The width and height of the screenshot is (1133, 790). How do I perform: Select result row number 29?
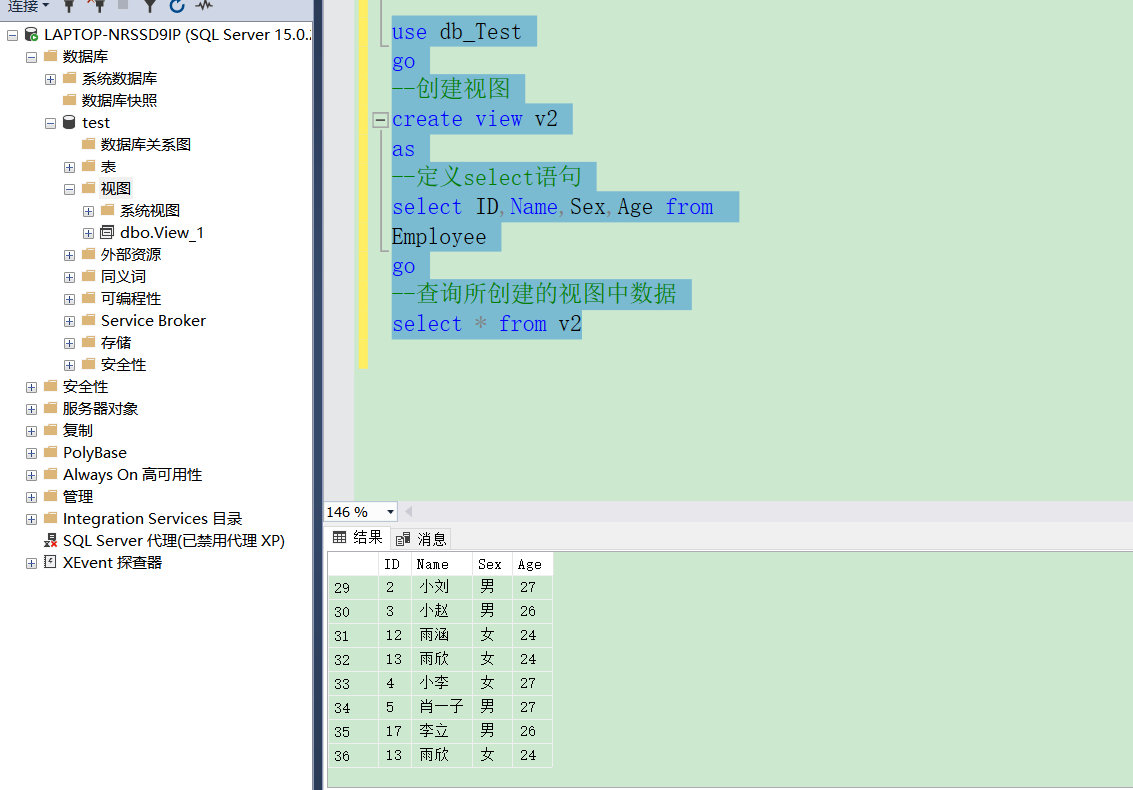353,588
